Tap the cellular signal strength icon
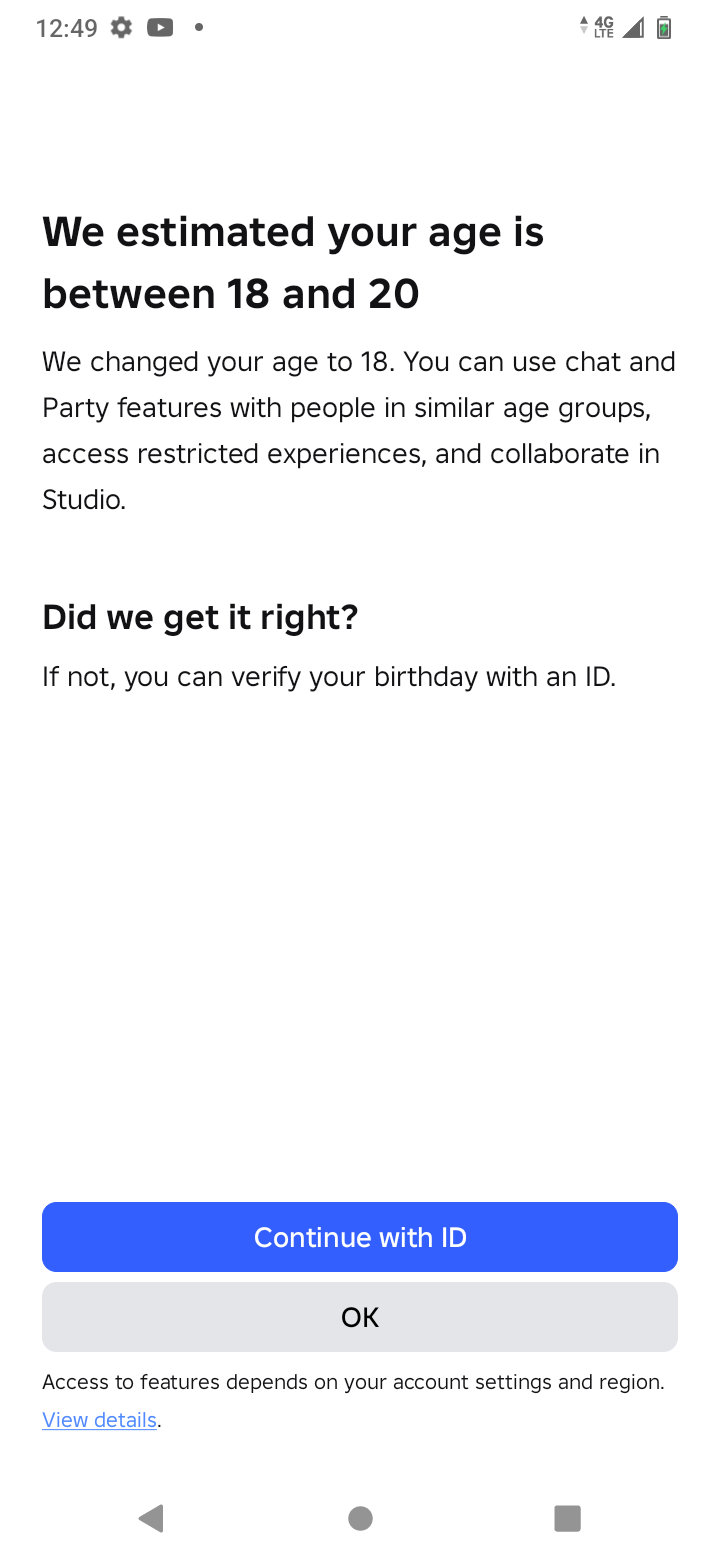Screen dimensions: 720x1560 [633, 28]
